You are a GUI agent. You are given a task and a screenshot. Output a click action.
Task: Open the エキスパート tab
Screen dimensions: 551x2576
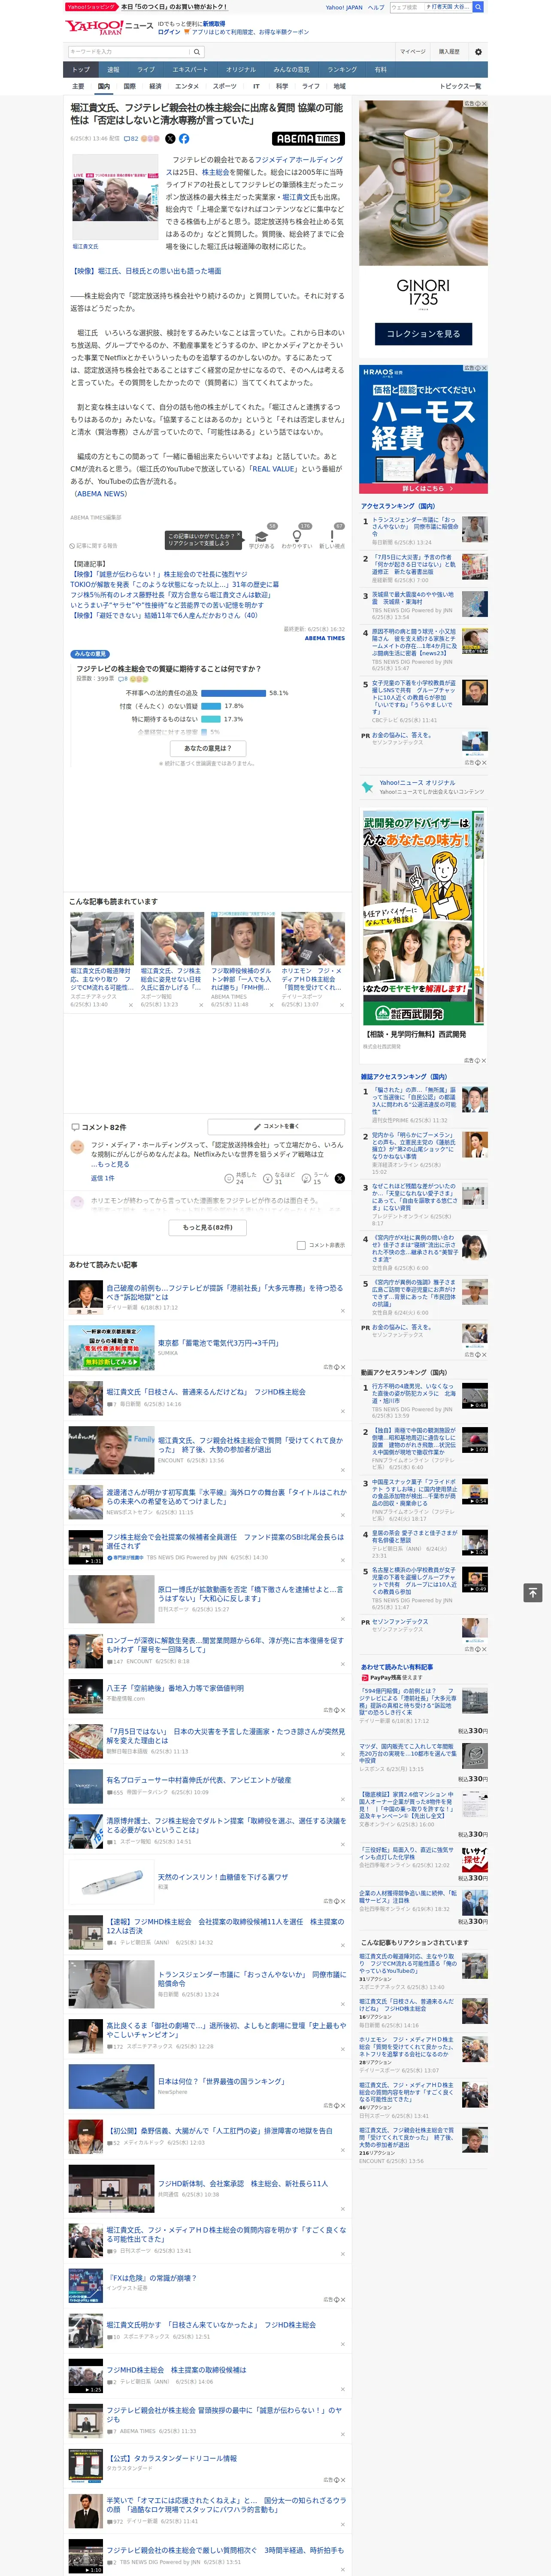pos(190,70)
